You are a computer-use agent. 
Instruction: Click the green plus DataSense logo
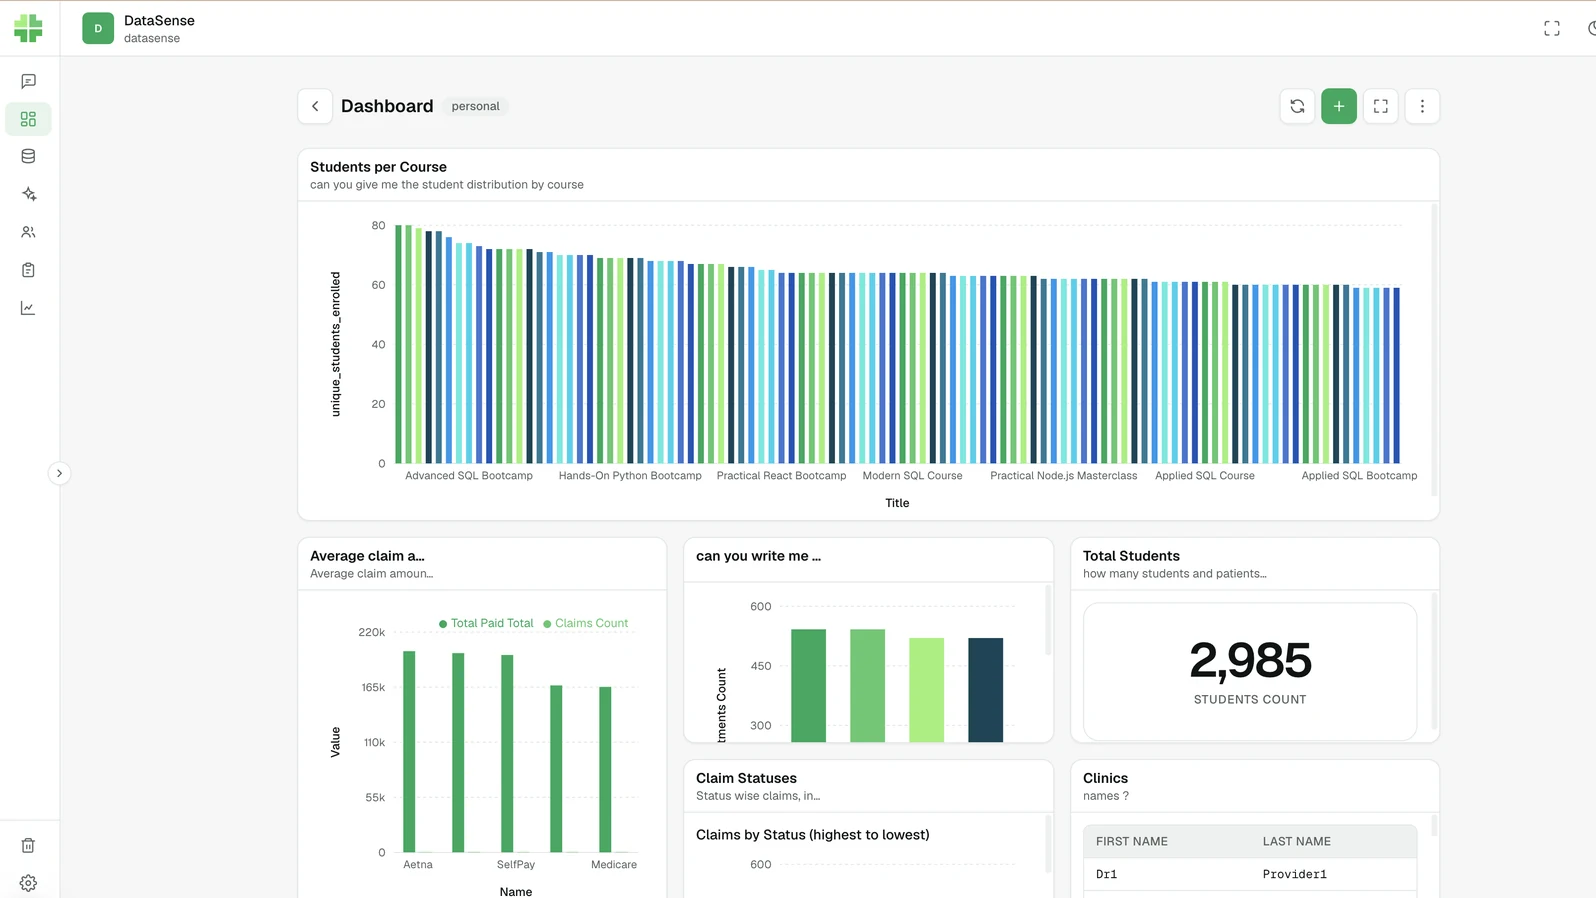point(28,28)
